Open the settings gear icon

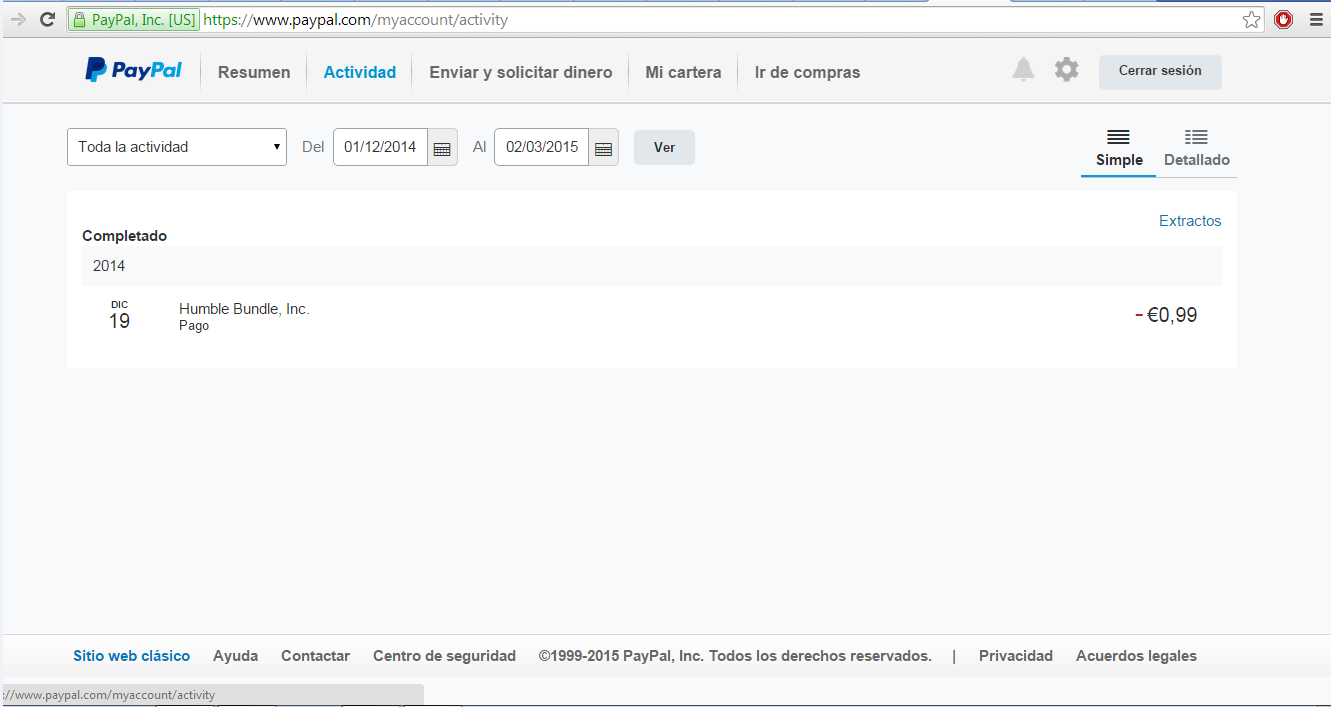(1067, 70)
